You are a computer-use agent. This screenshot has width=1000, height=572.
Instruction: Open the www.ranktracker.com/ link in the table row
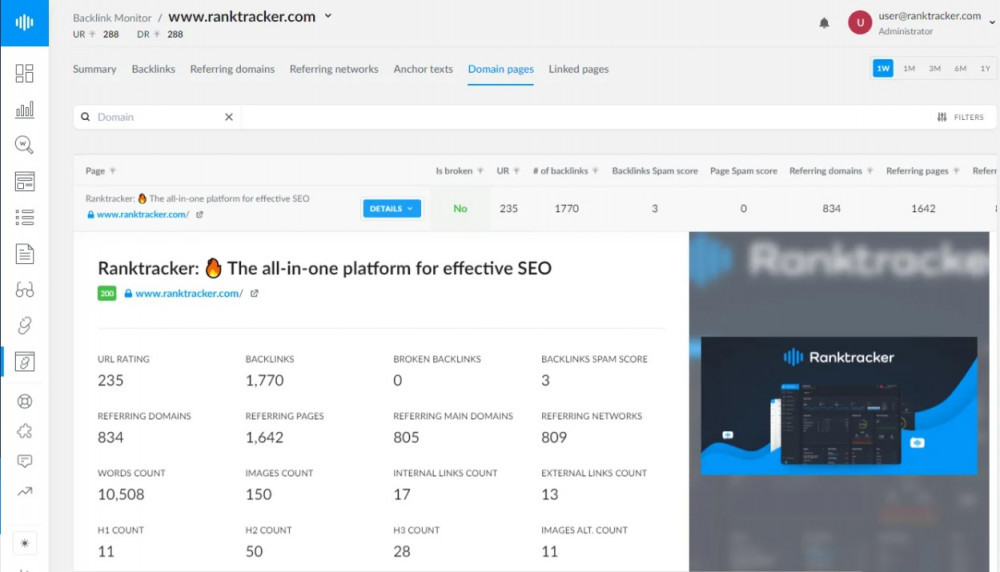point(143,215)
